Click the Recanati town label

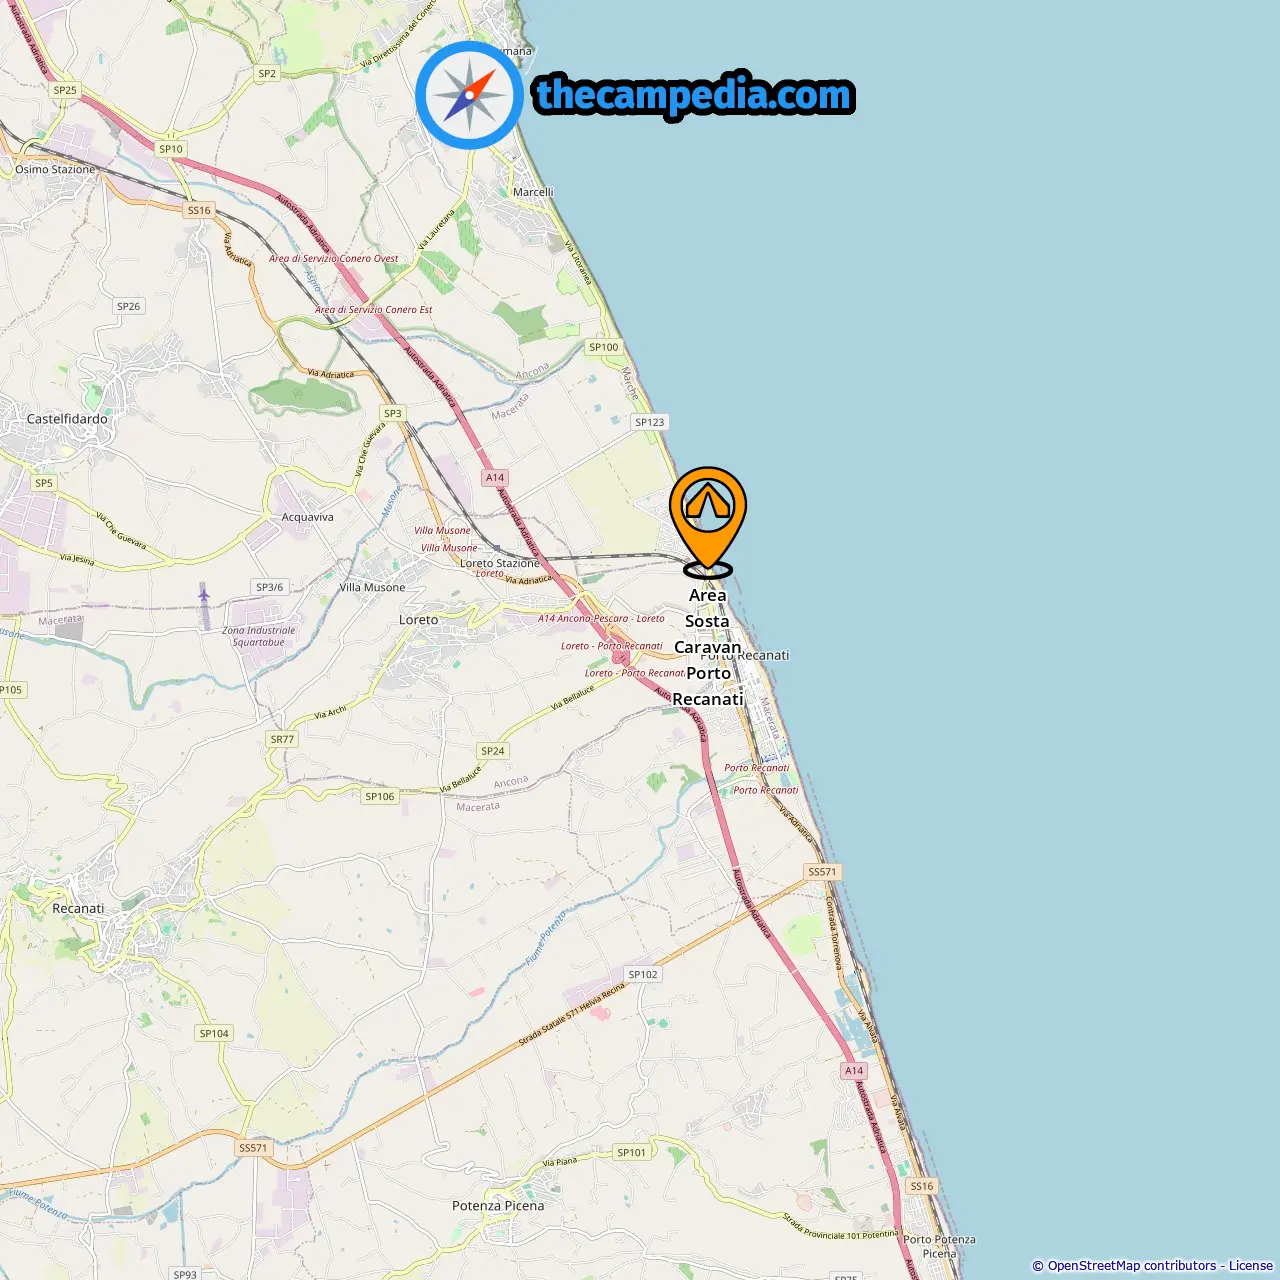tap(78, 909)
